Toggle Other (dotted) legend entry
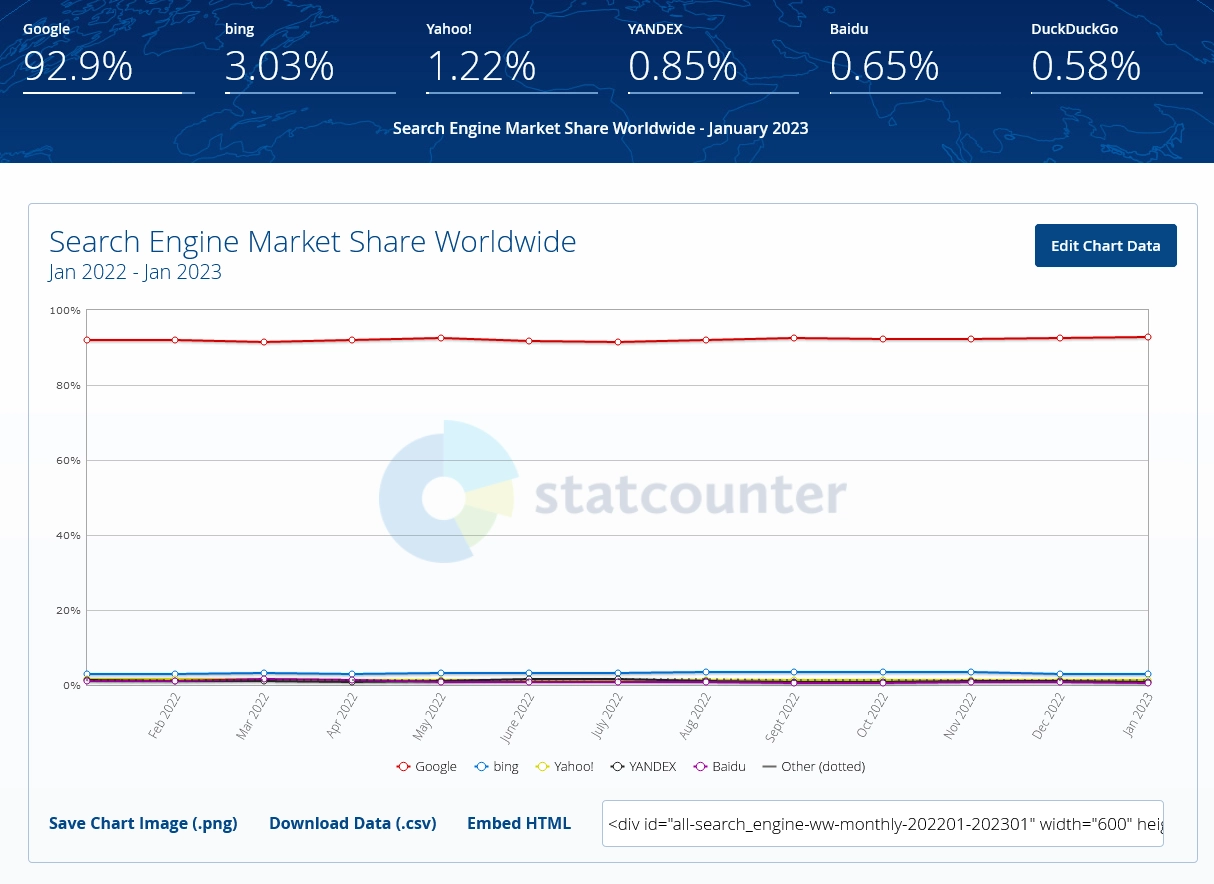The image size is (1214, 884). click(x=813, y=767)
